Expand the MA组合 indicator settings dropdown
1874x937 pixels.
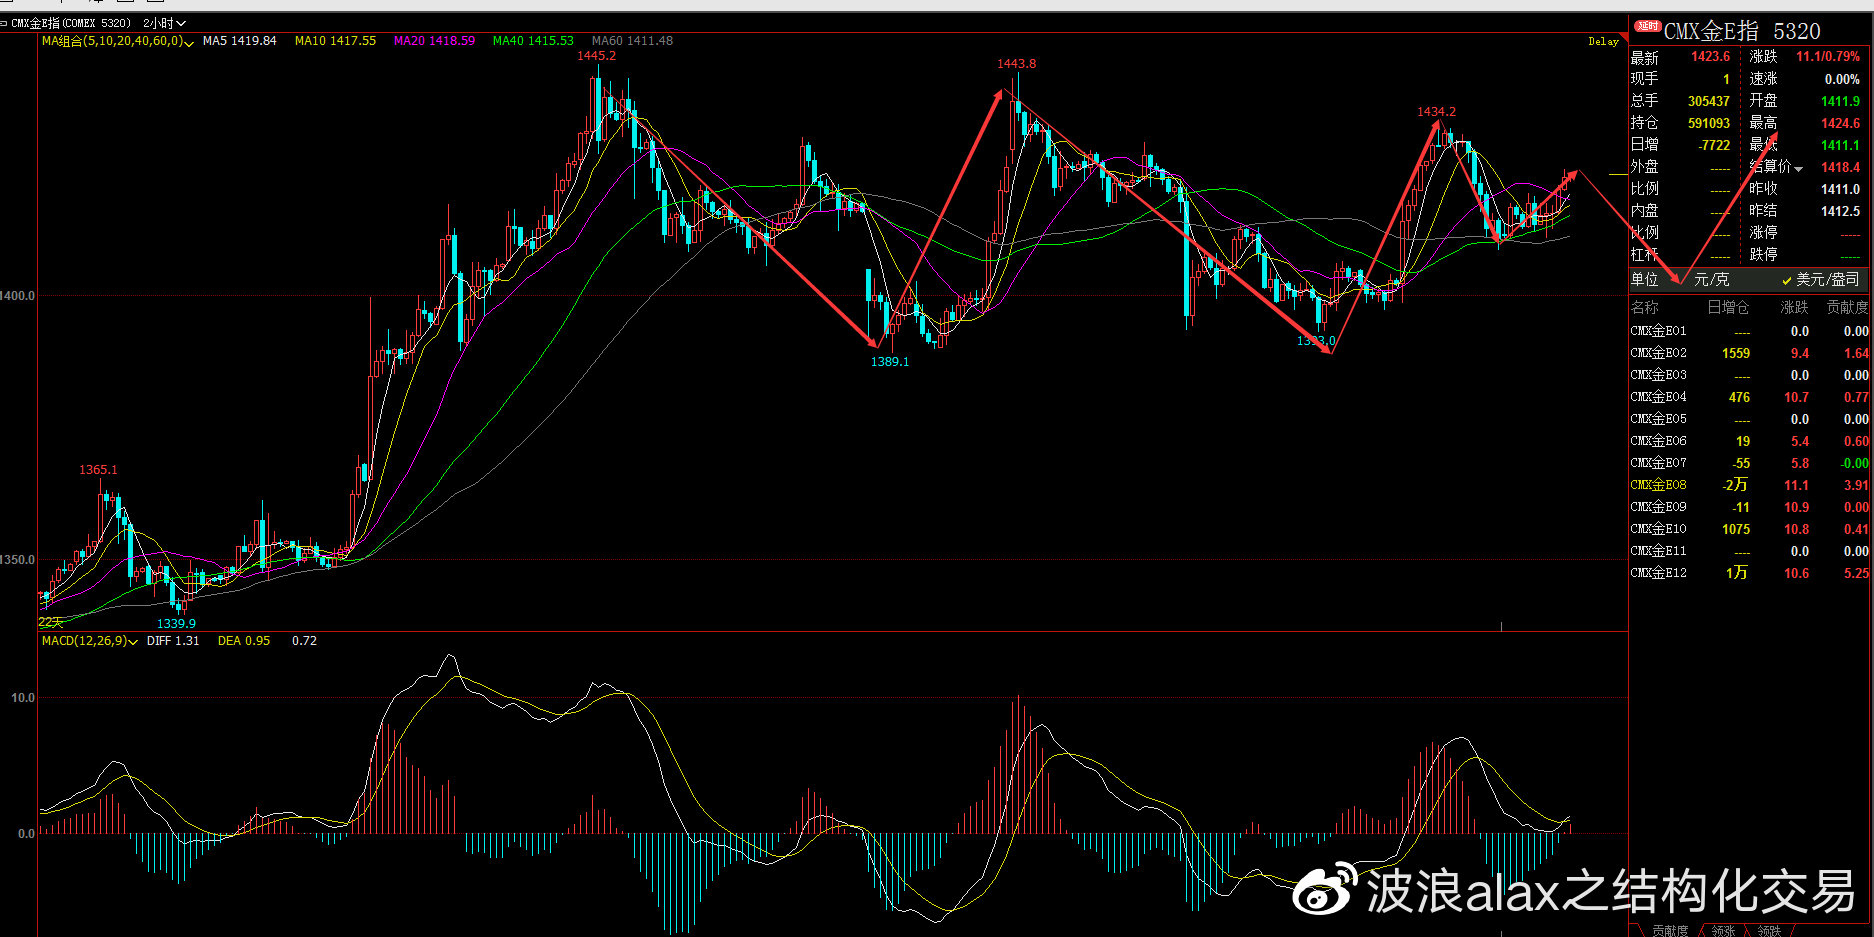click(189, 42)
